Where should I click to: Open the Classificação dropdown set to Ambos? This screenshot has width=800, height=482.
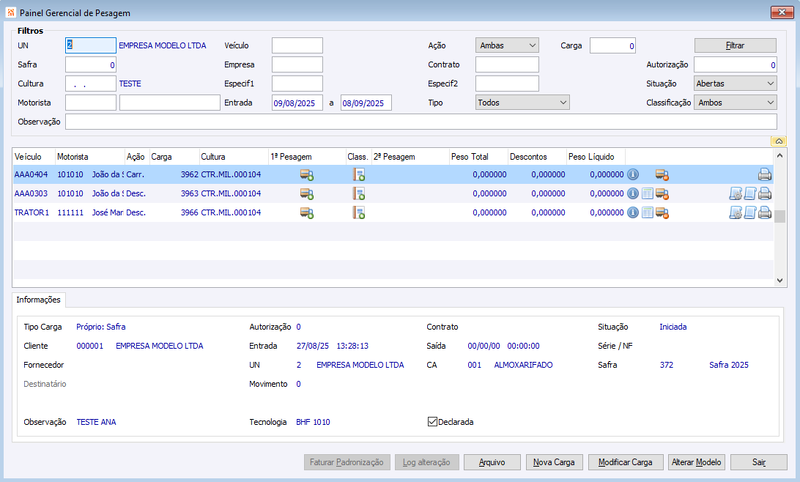click(735, 103)
